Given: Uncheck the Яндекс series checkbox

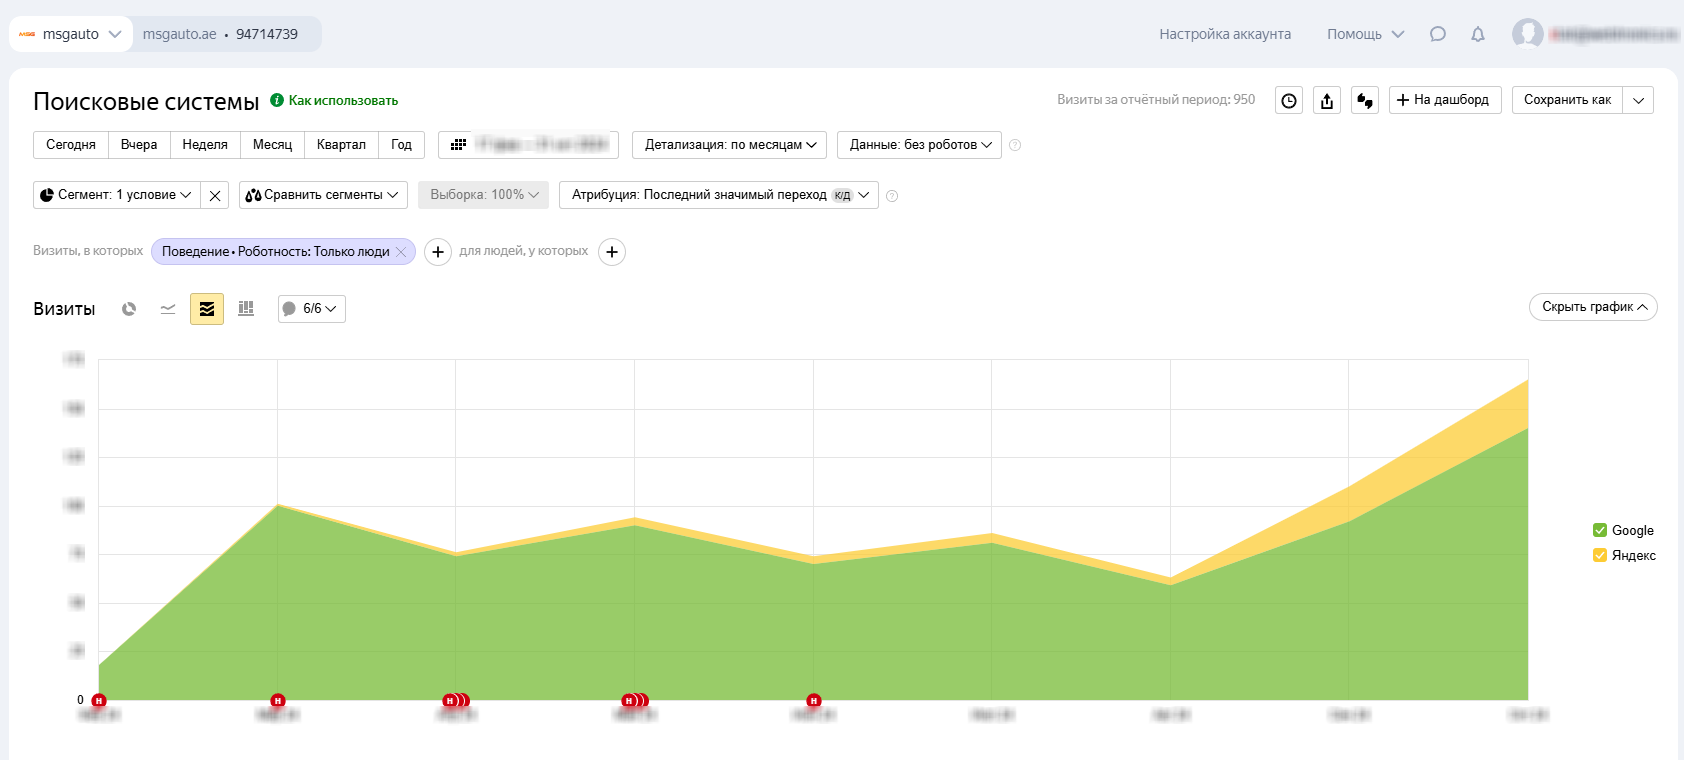Looking at the screenshot, I should coord(1600,555).
